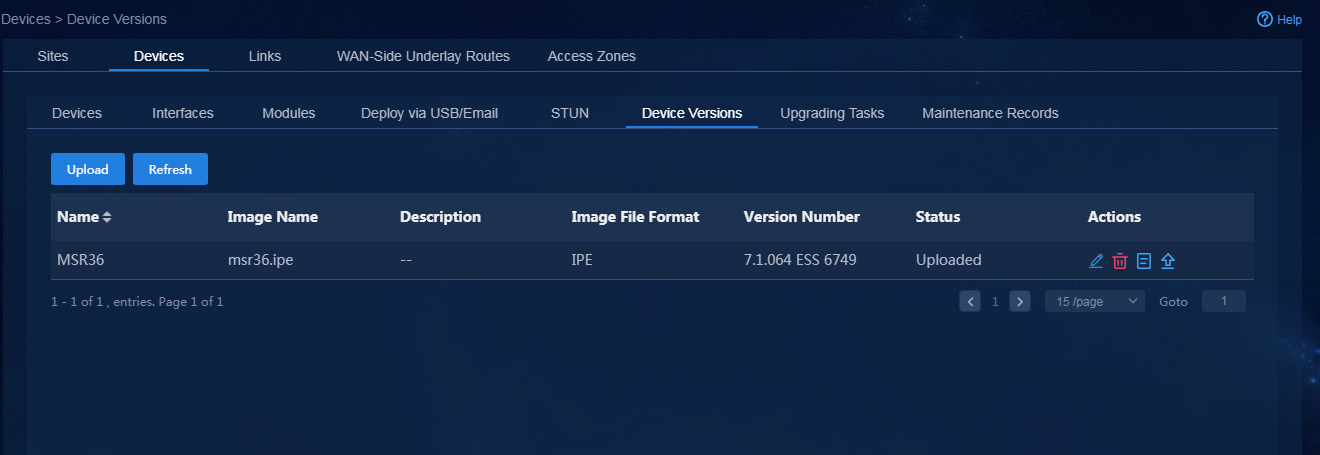Delete the MSR36 image with trash icon
Viewport: 1320px width, 455px height.
[1120, 261]
